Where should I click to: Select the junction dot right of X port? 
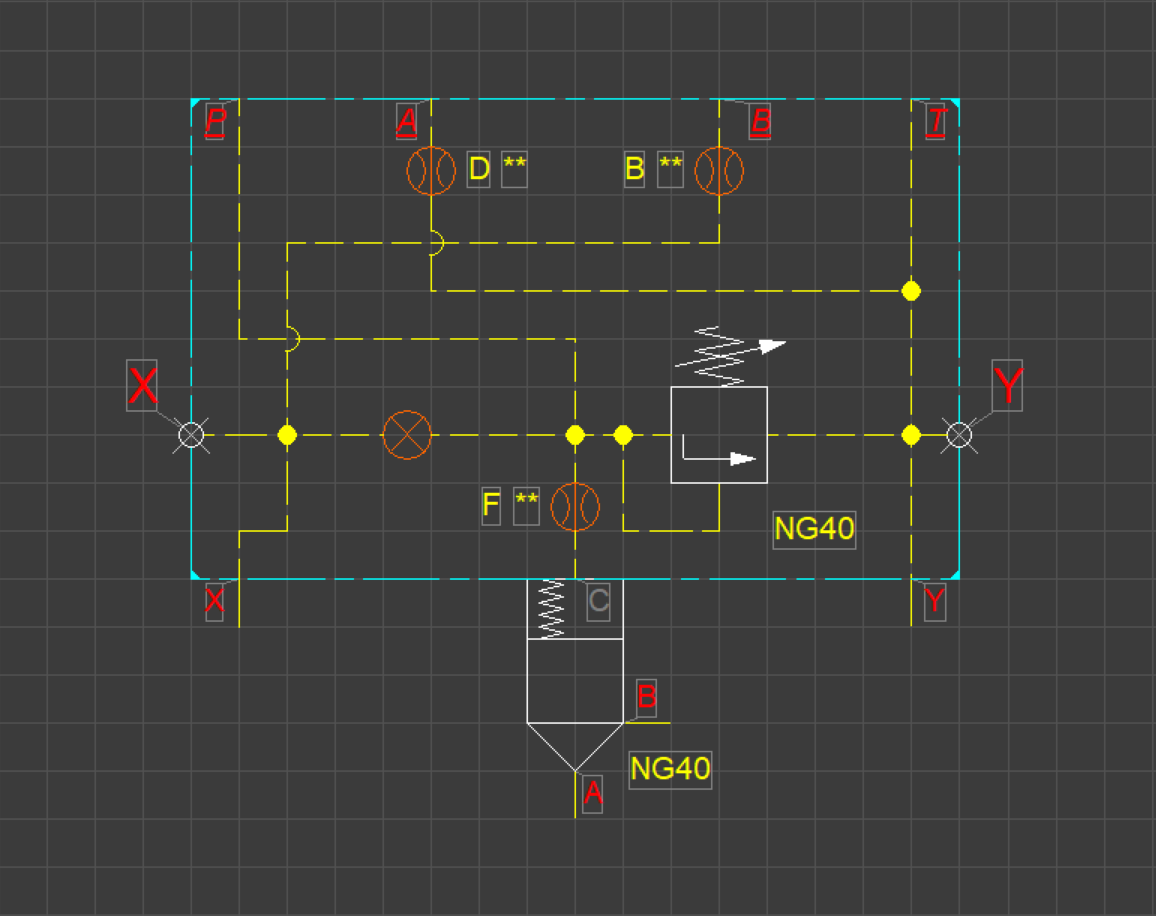287,435
